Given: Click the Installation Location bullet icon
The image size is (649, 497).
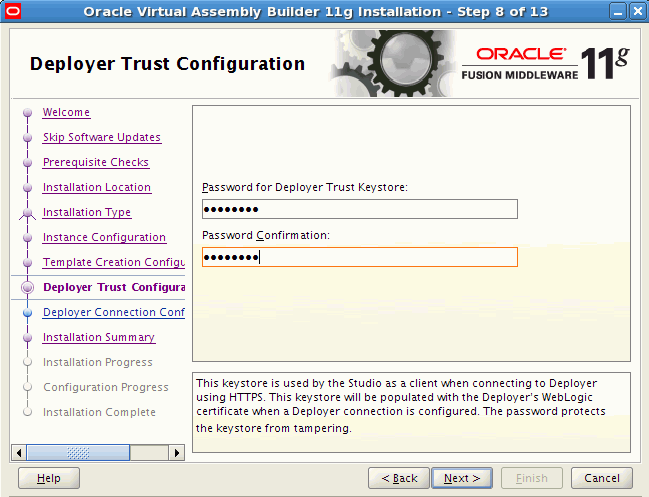Looking at the screenshot, I should tap(28, 187).
